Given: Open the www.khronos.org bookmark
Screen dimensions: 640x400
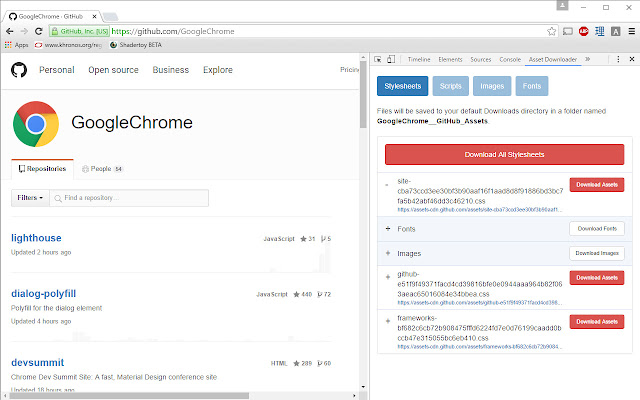Looking at the screenshot, I should click(68, 45).
